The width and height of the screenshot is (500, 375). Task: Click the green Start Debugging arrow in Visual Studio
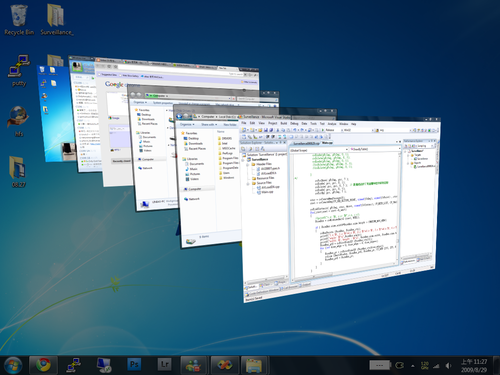pyautogui.click(x=323, y=130)
